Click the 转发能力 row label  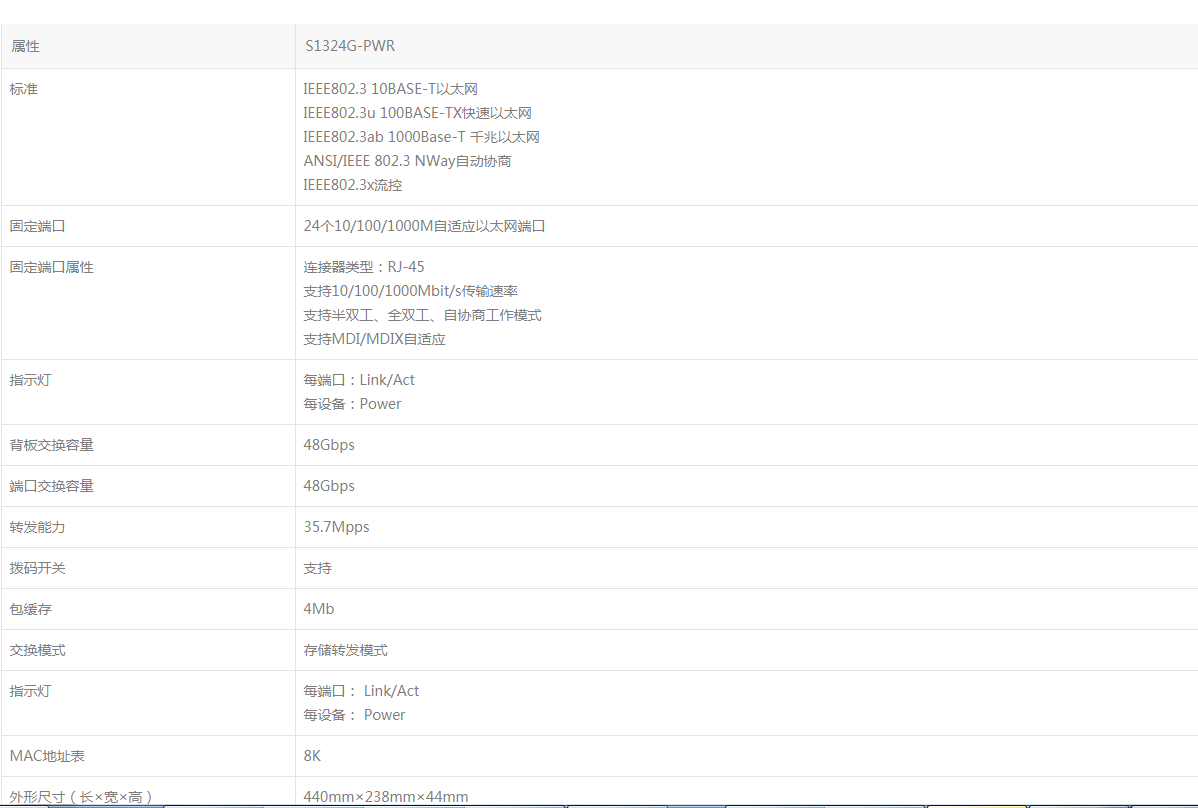pos(37,528)
